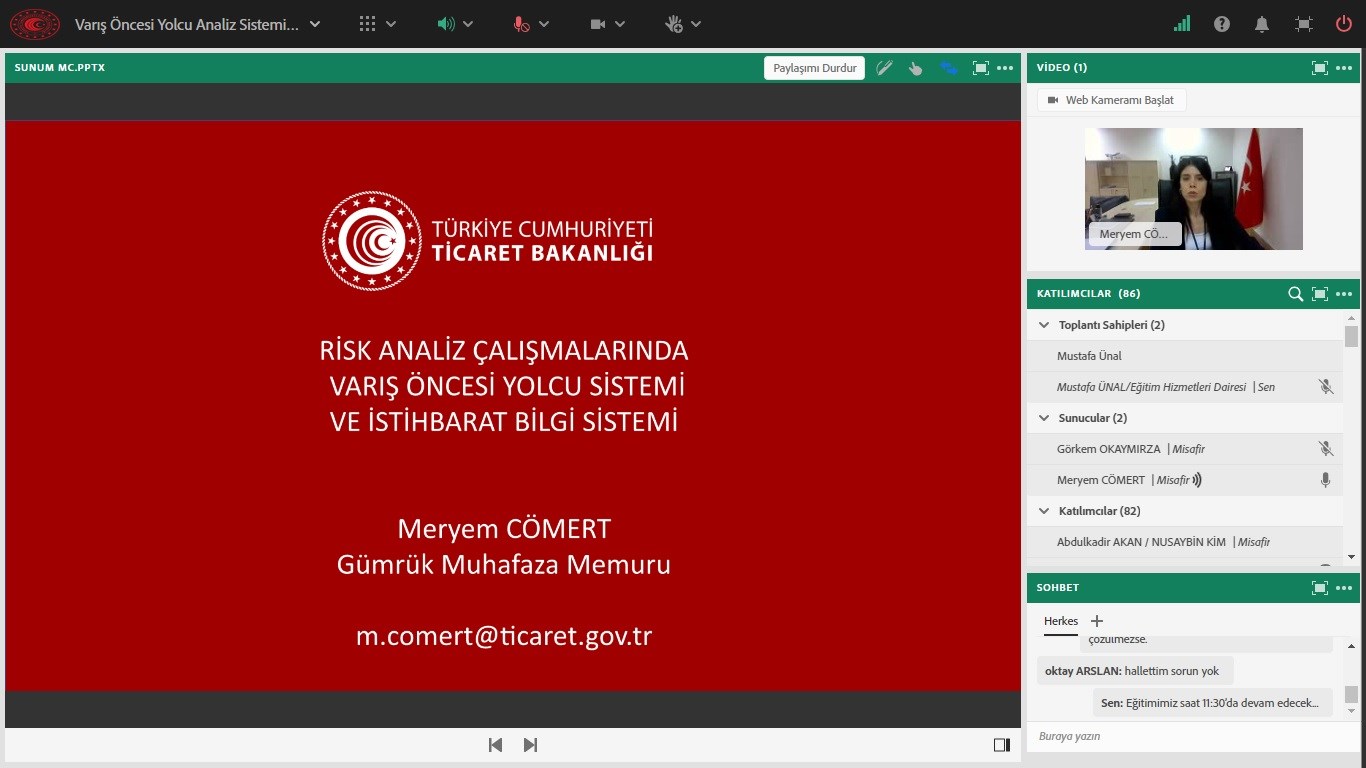Viewport: 1366px width, 768px height.
Task: Open the microphone options dropdown arrow
Action: pos(544,24)
